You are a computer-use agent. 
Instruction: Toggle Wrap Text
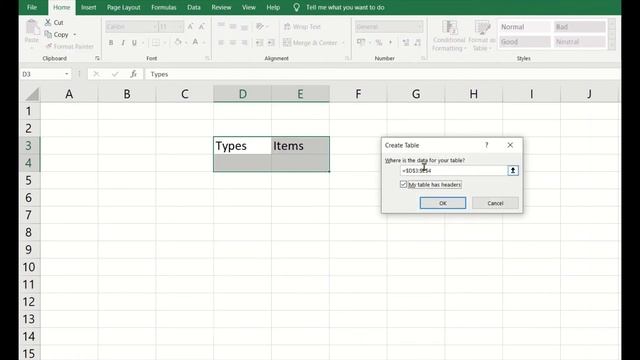coord(302,27)
